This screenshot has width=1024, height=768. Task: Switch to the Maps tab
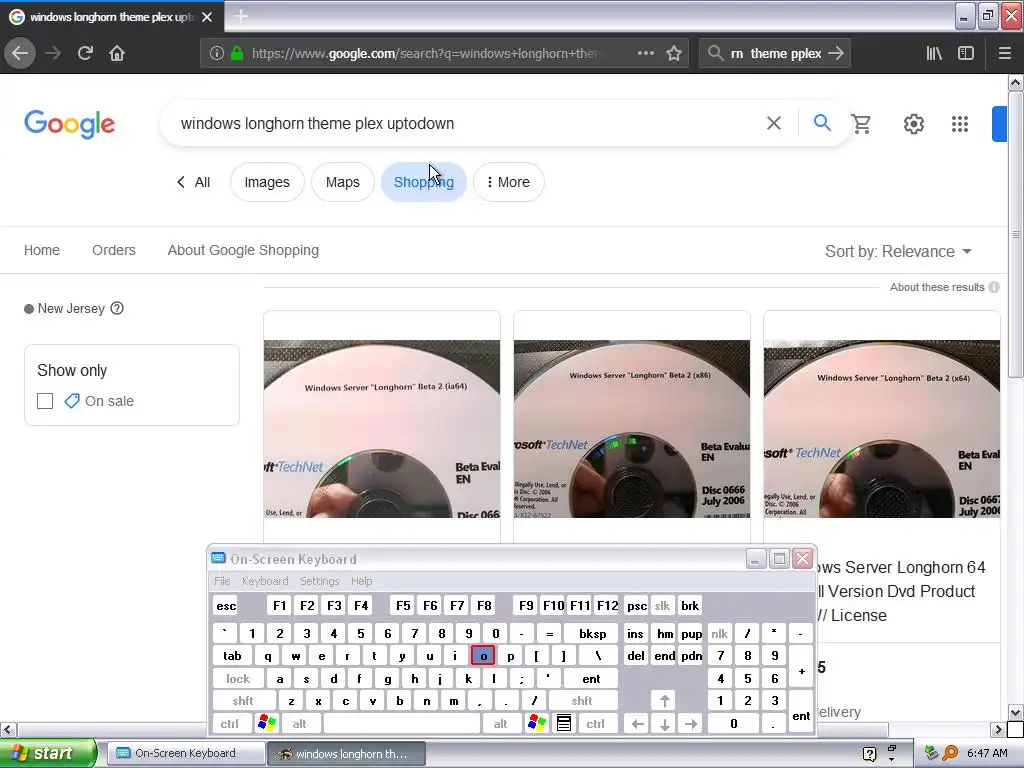tap(343, 182)
